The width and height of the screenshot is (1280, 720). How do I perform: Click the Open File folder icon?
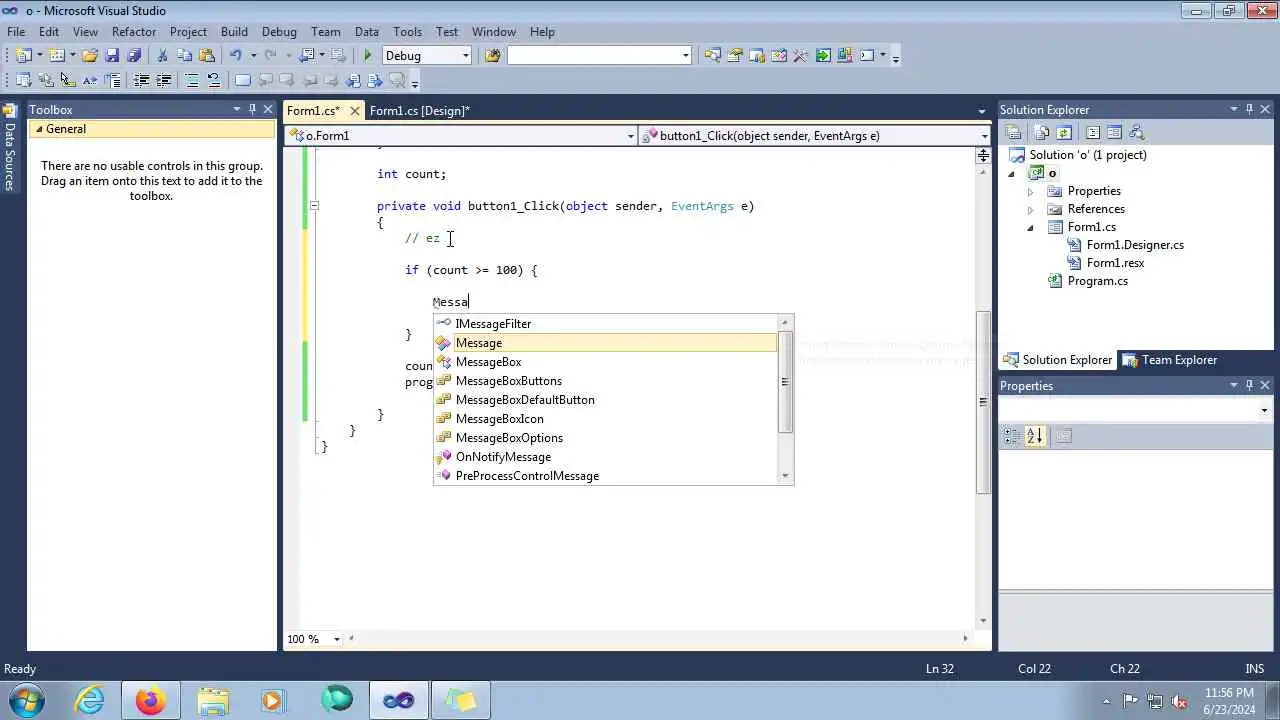point(89,56)
